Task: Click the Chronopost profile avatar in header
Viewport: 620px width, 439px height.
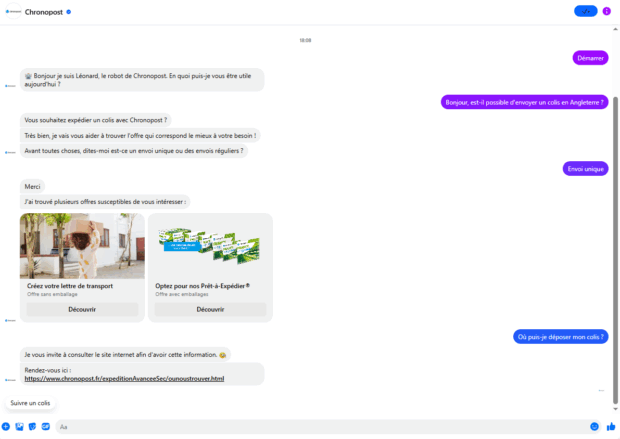Action: 12,11
